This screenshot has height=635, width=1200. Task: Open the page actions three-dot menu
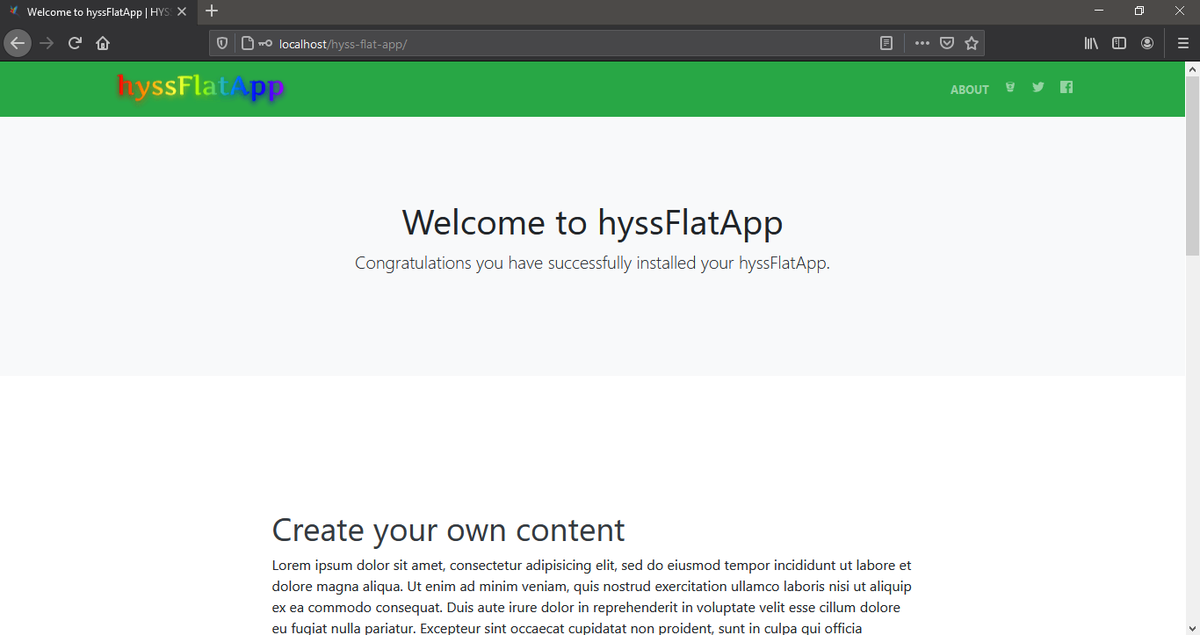pos(921,44)
